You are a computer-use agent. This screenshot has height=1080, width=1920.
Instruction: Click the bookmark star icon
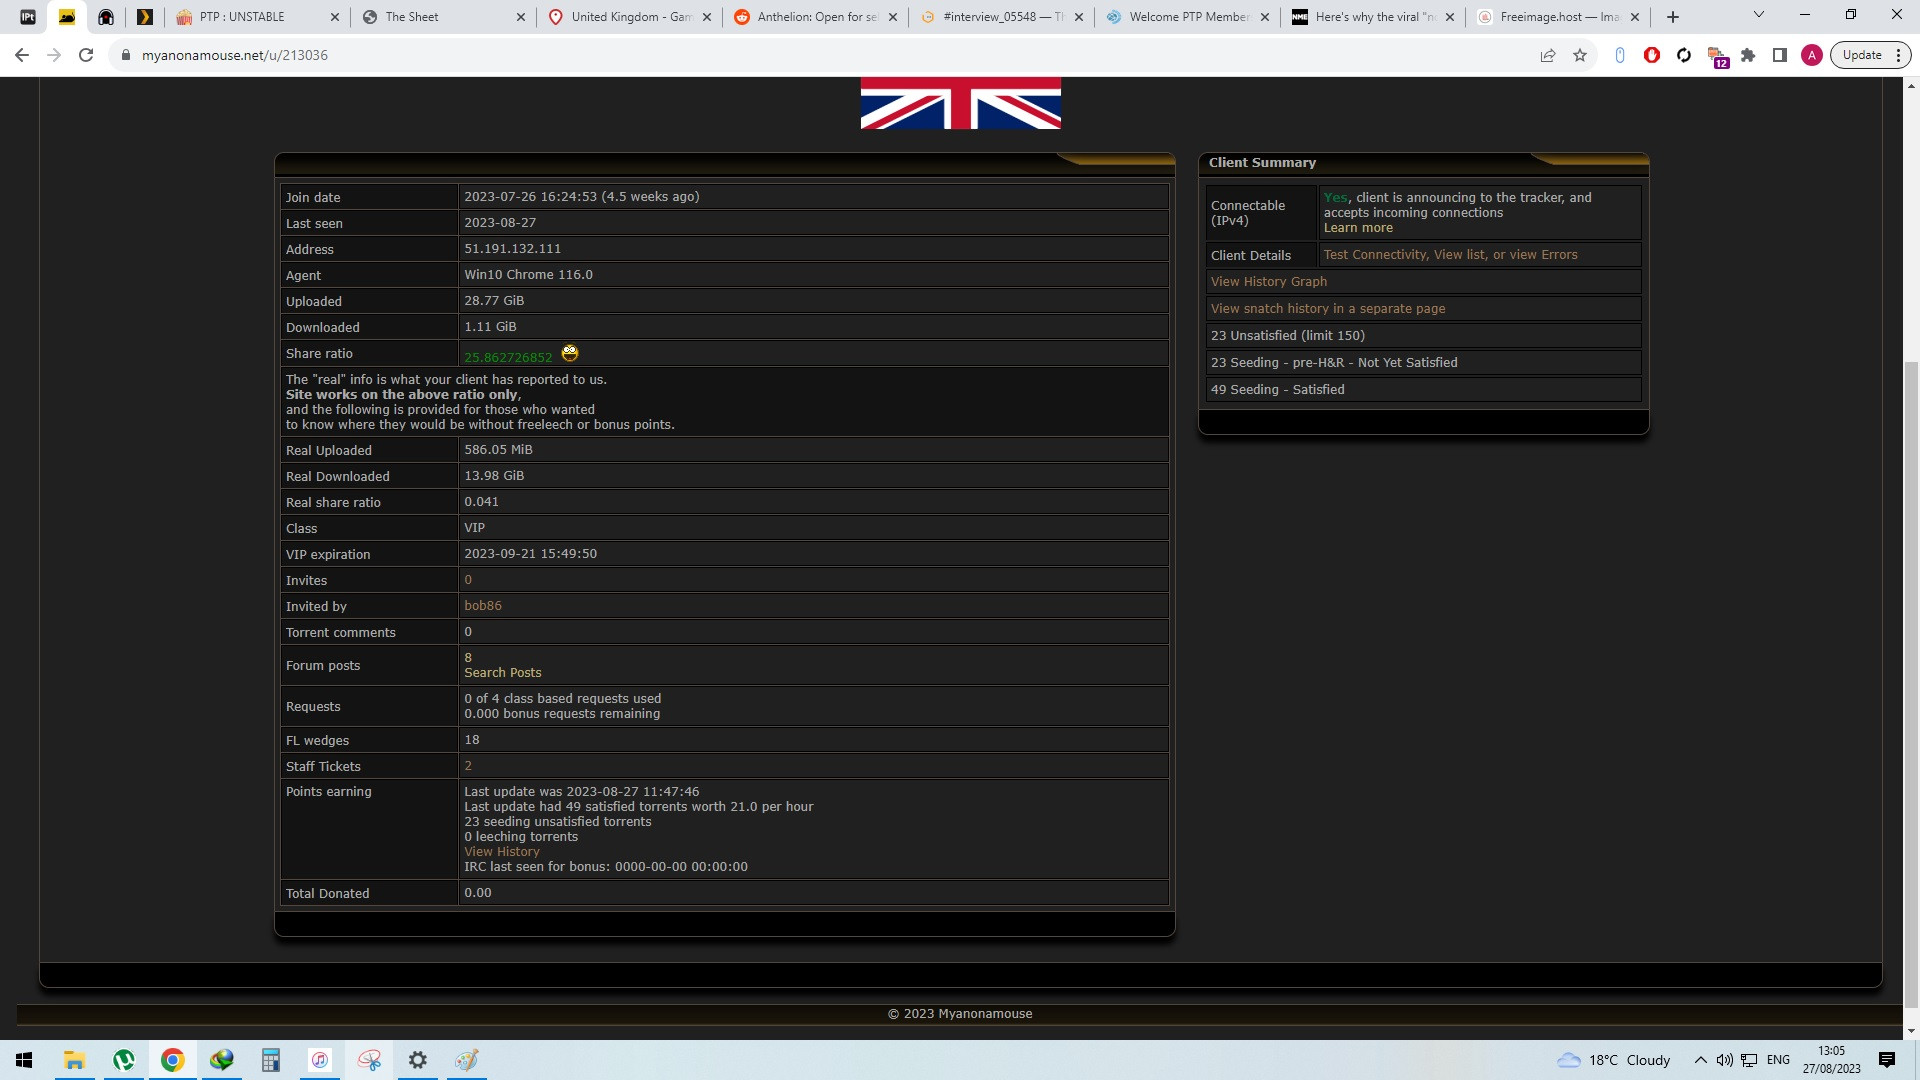tap(1580, 55)
